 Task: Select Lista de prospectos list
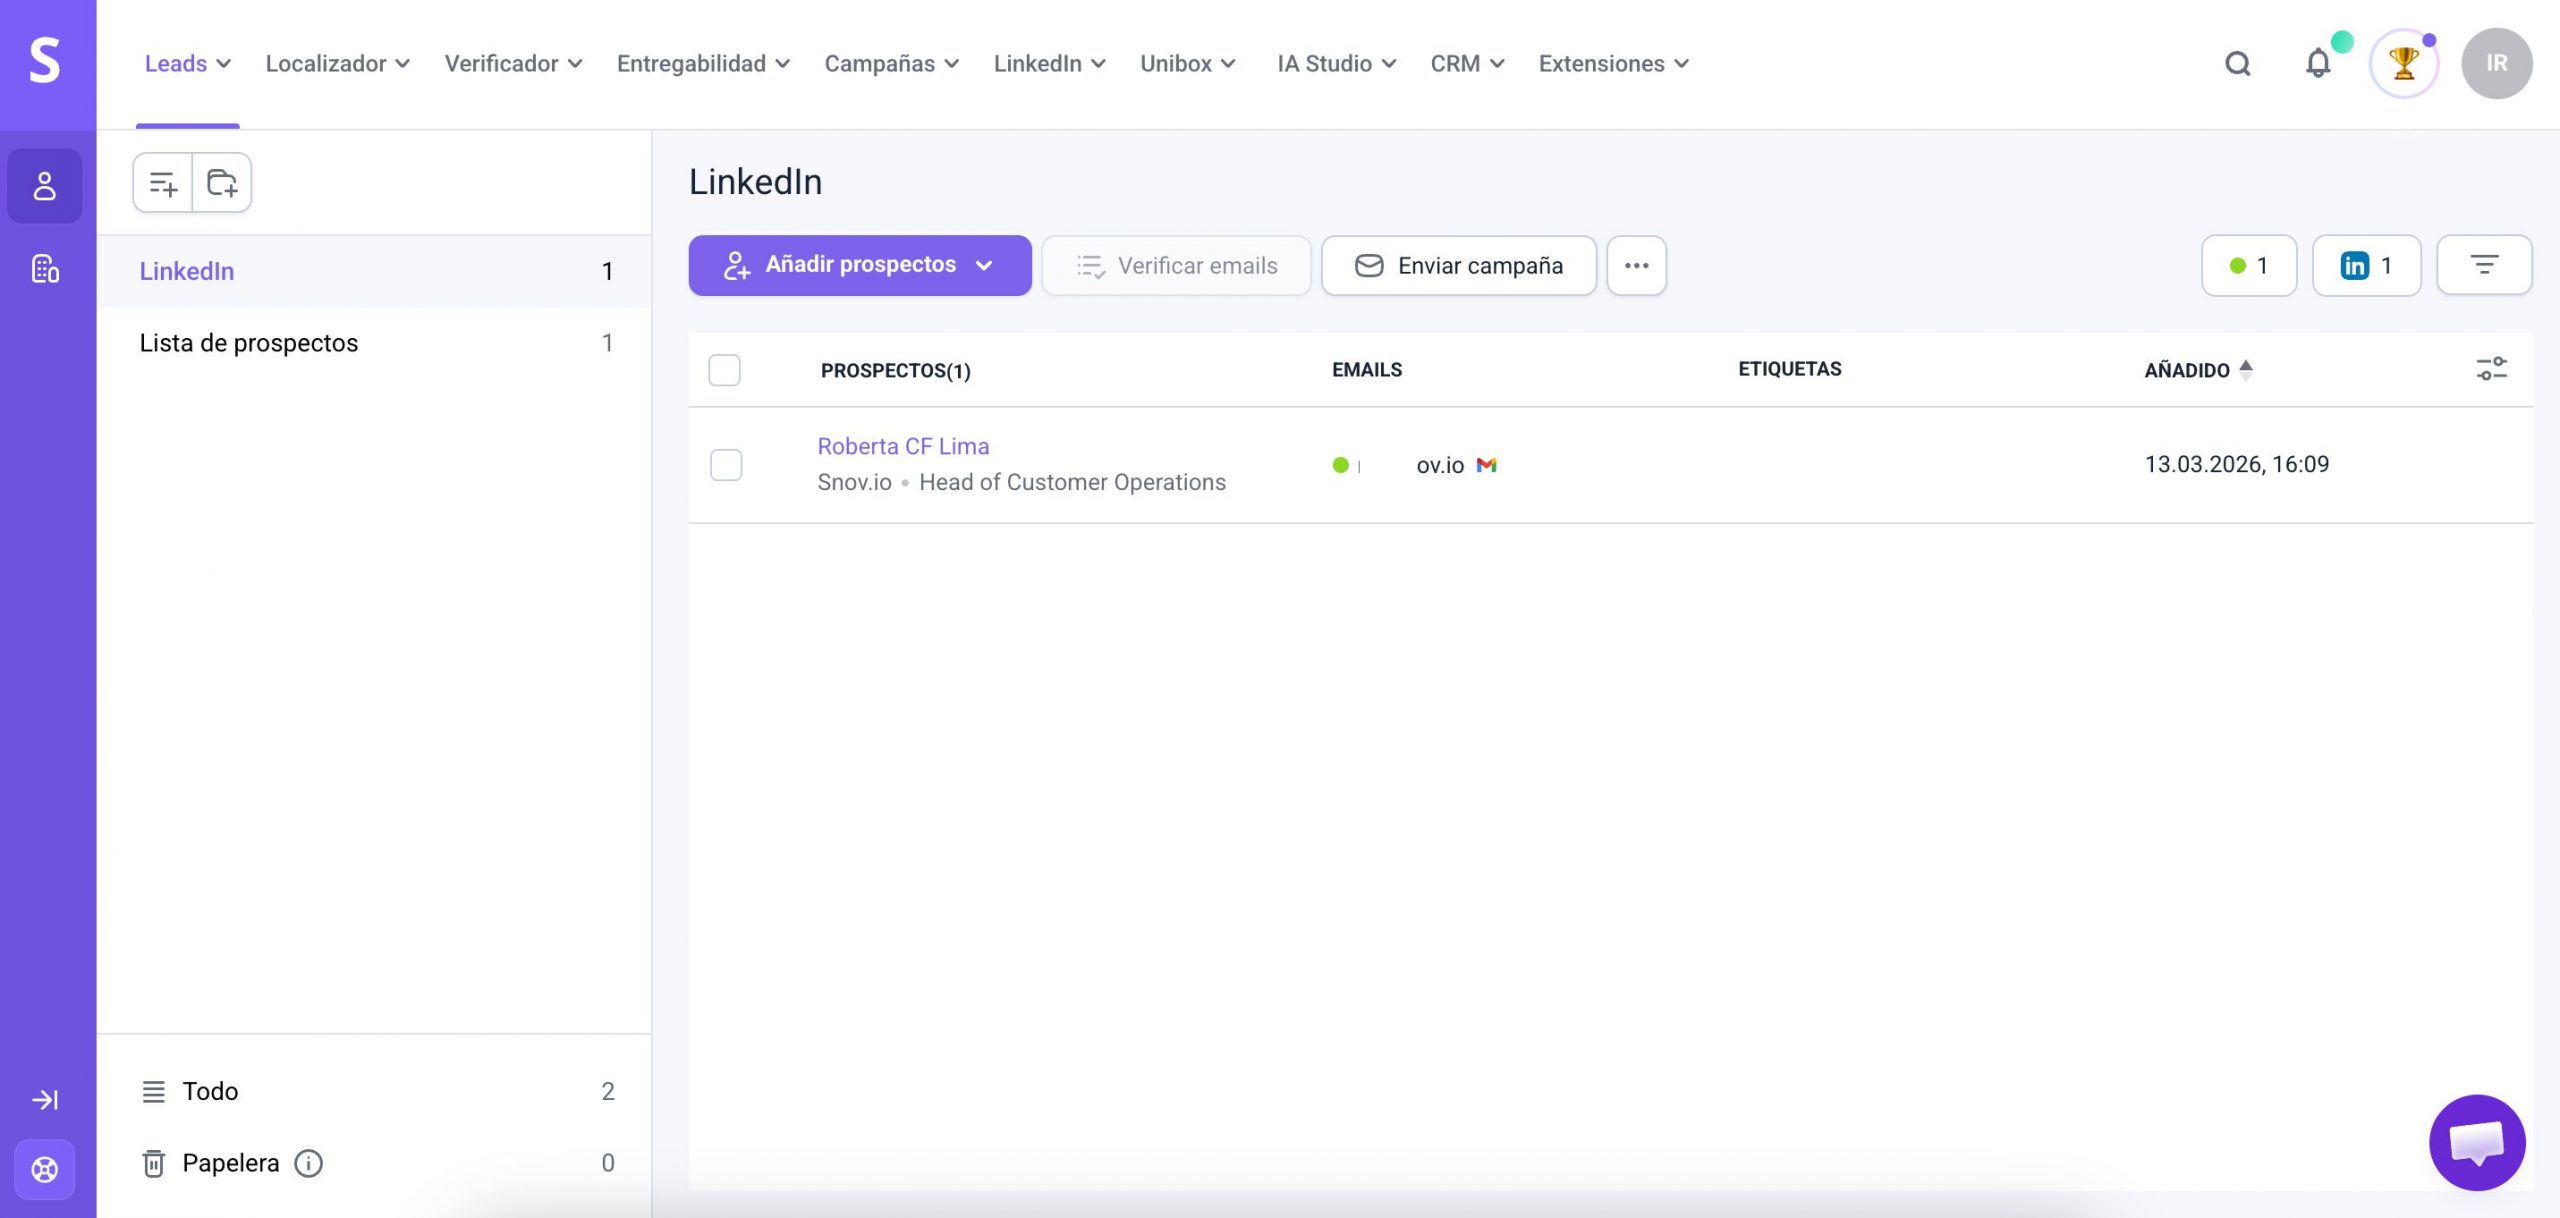(249, 343)
